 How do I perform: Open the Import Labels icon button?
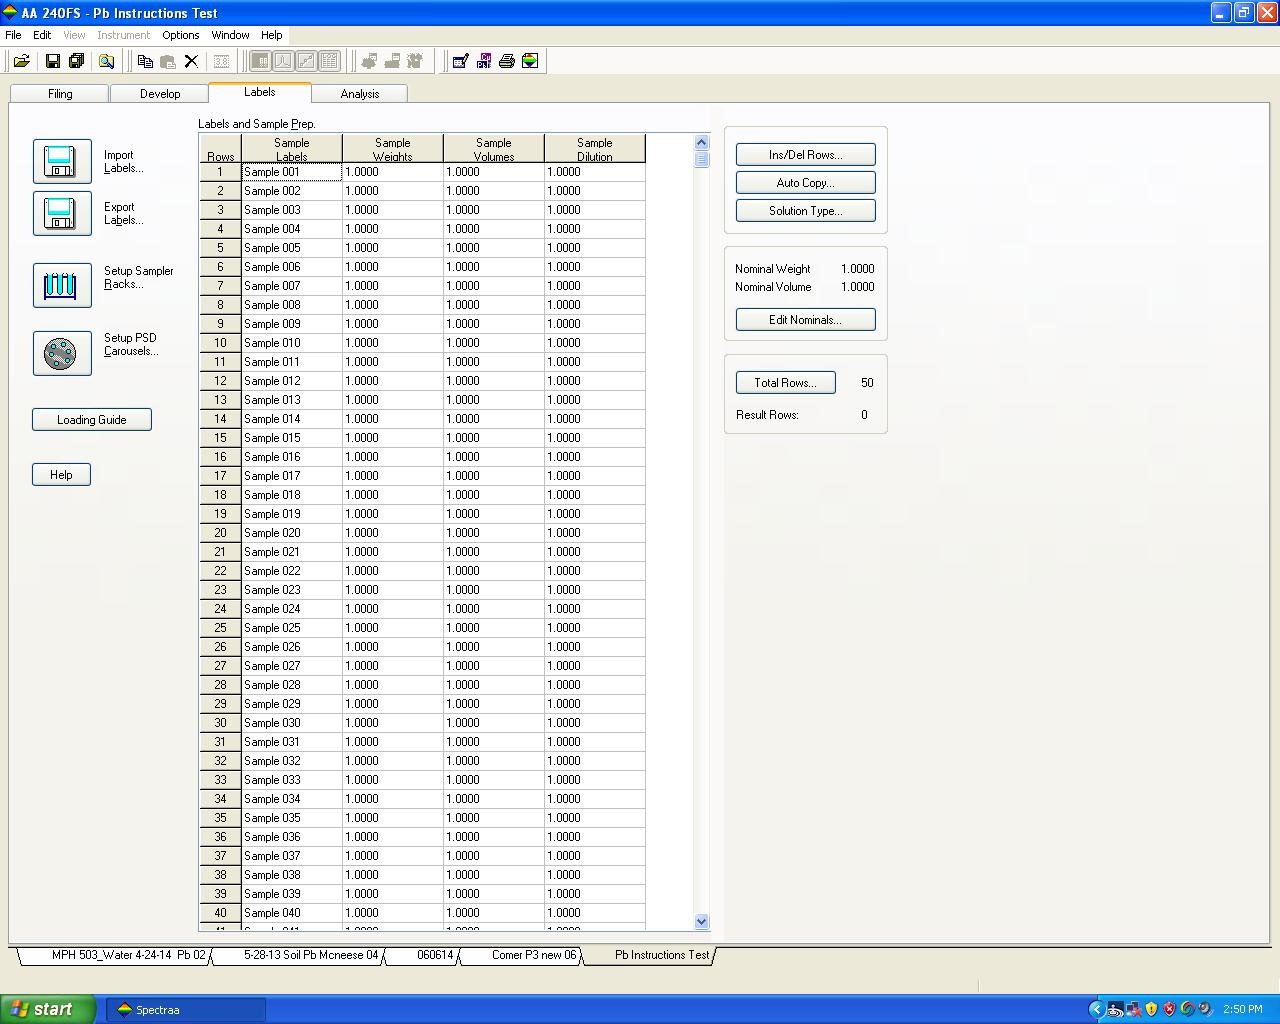(x=62, y=161)
